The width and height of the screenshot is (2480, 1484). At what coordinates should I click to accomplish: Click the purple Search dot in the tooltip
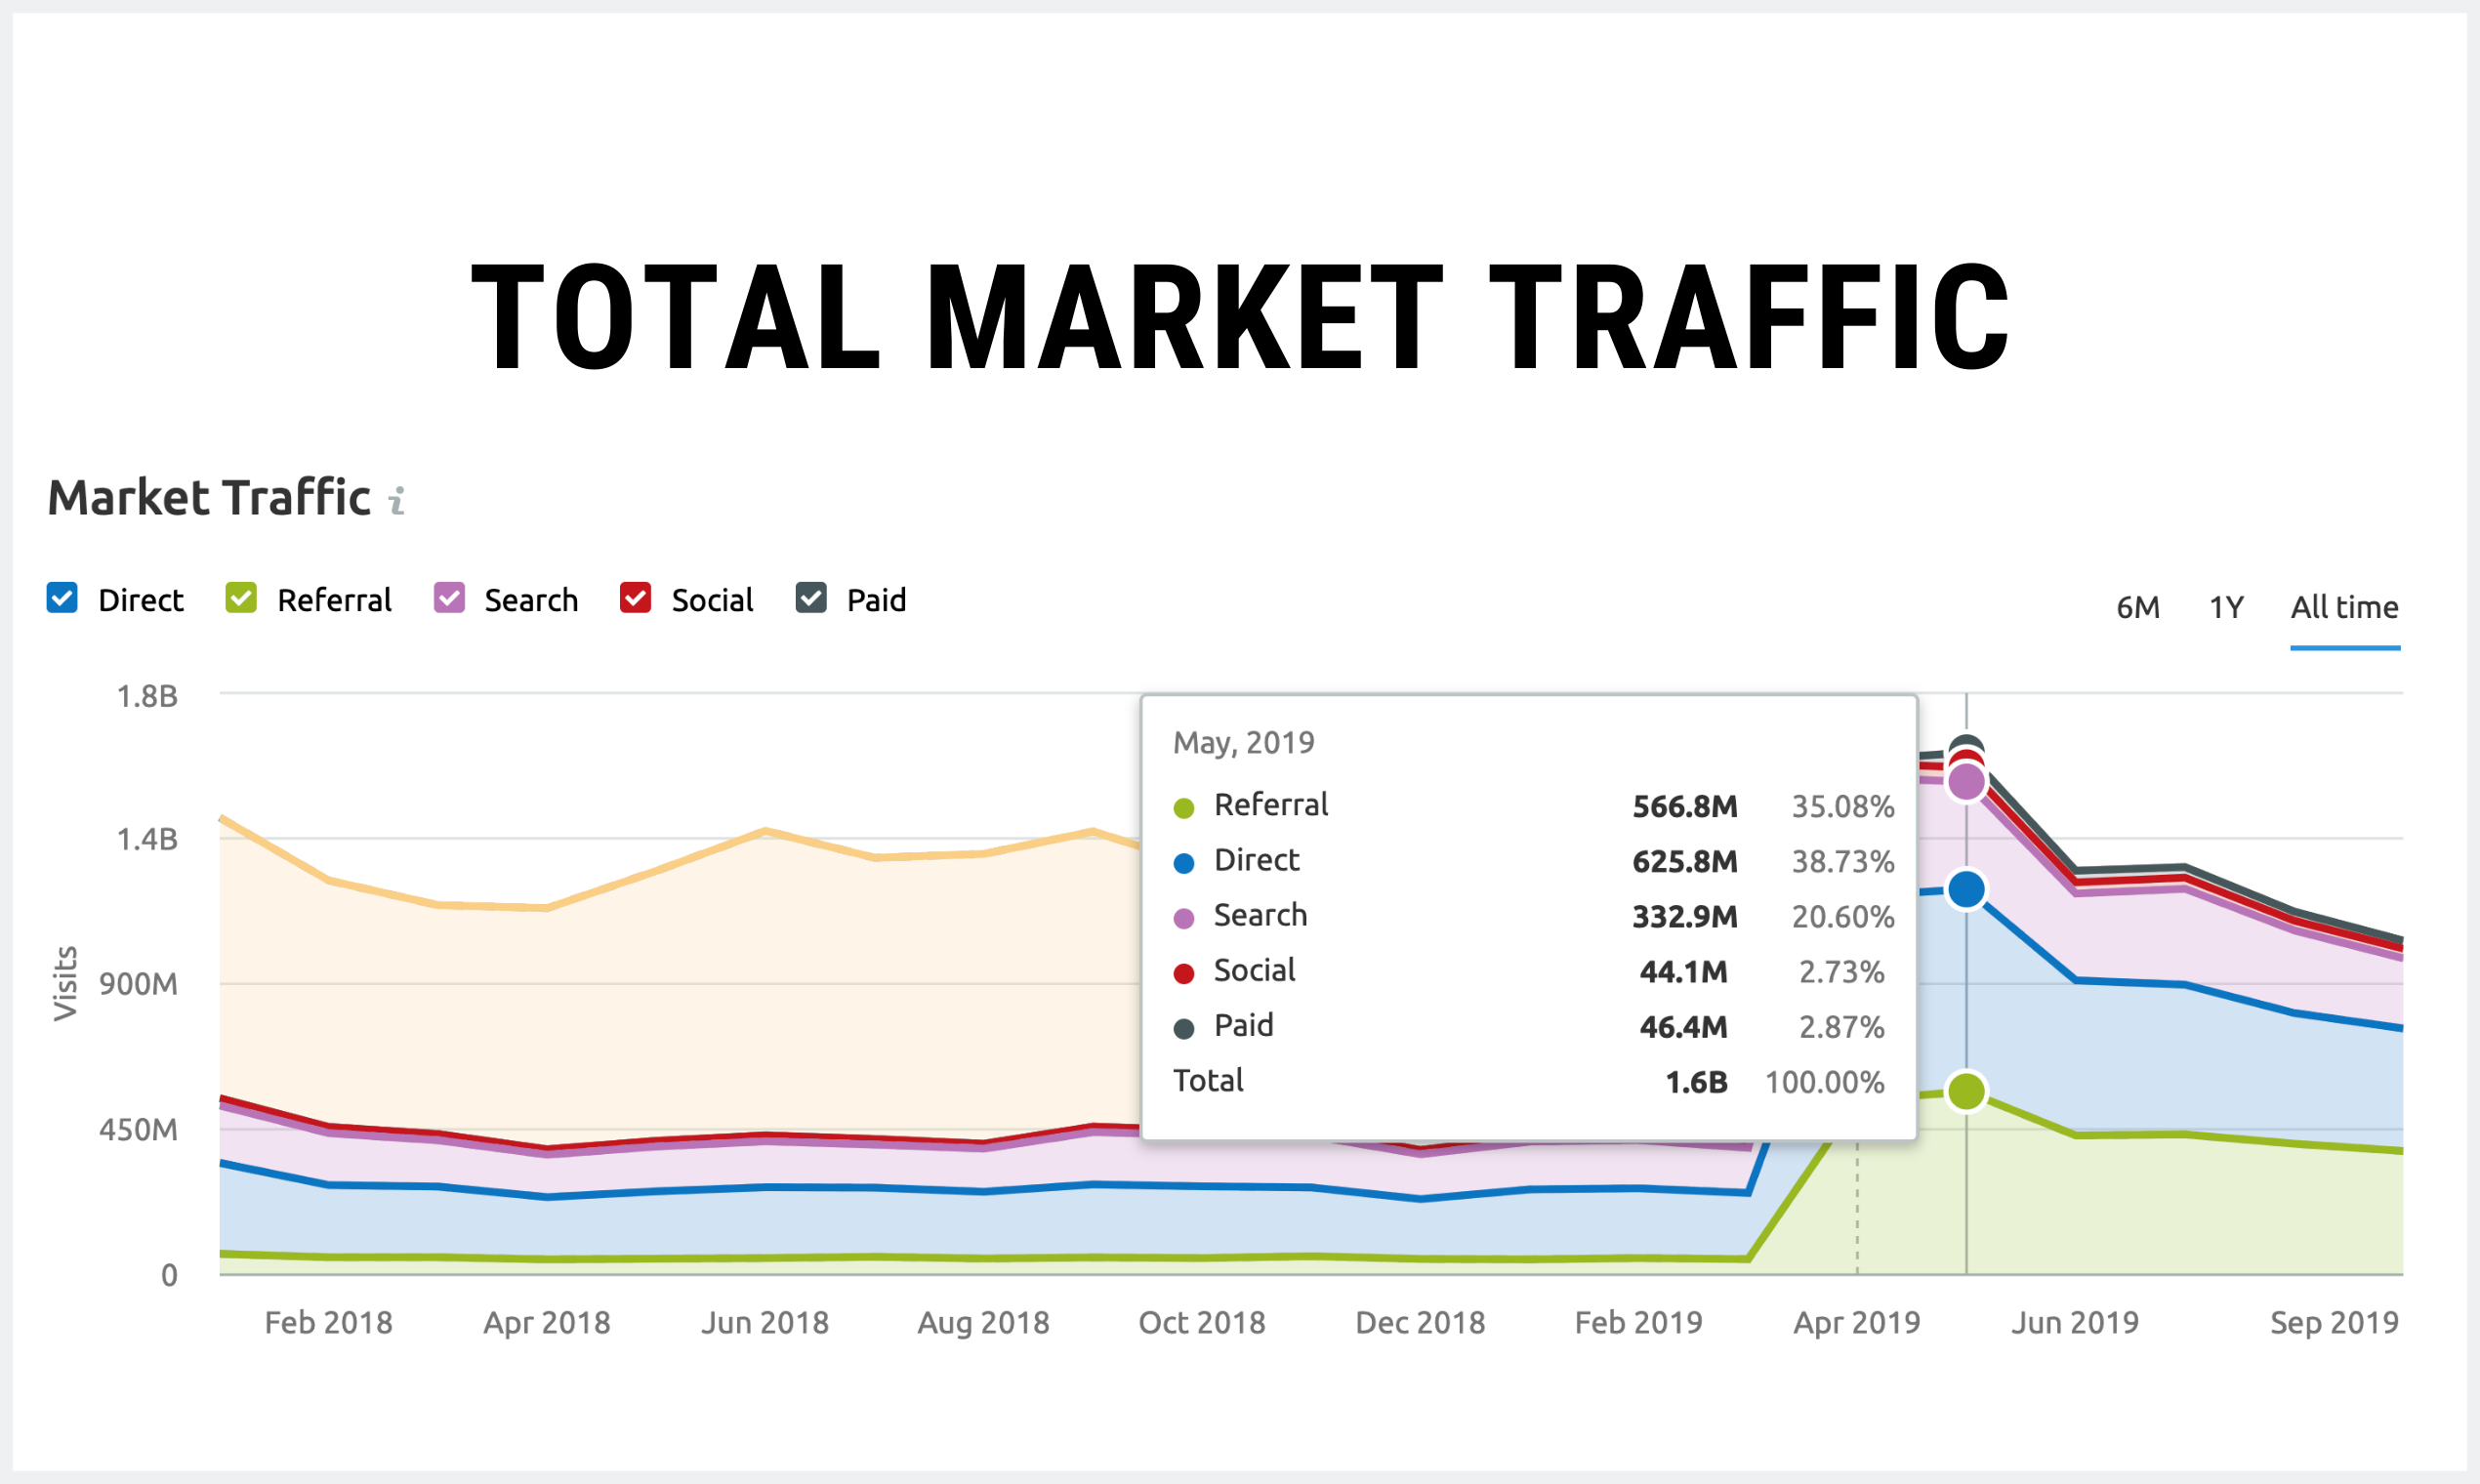pos(1186,917)
